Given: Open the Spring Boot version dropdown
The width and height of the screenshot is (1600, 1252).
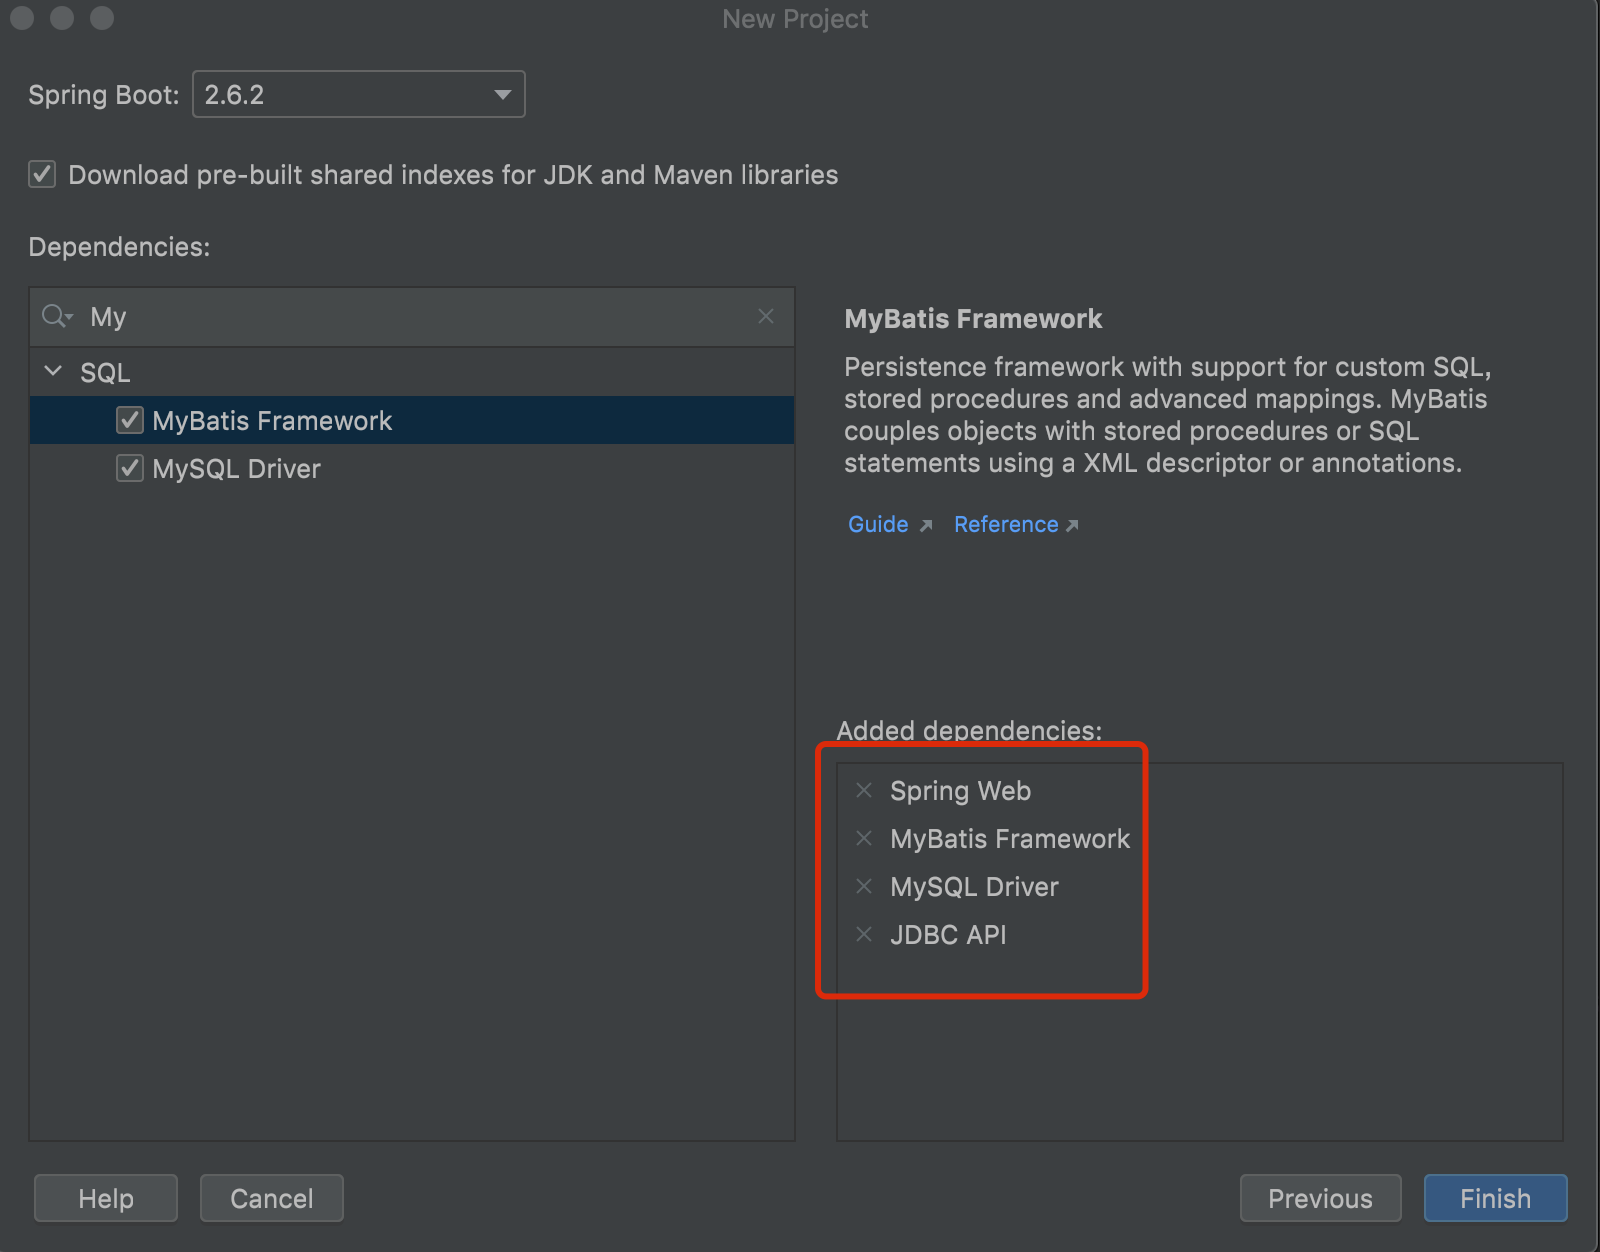Looking at the screenshot, I should 358,94.
